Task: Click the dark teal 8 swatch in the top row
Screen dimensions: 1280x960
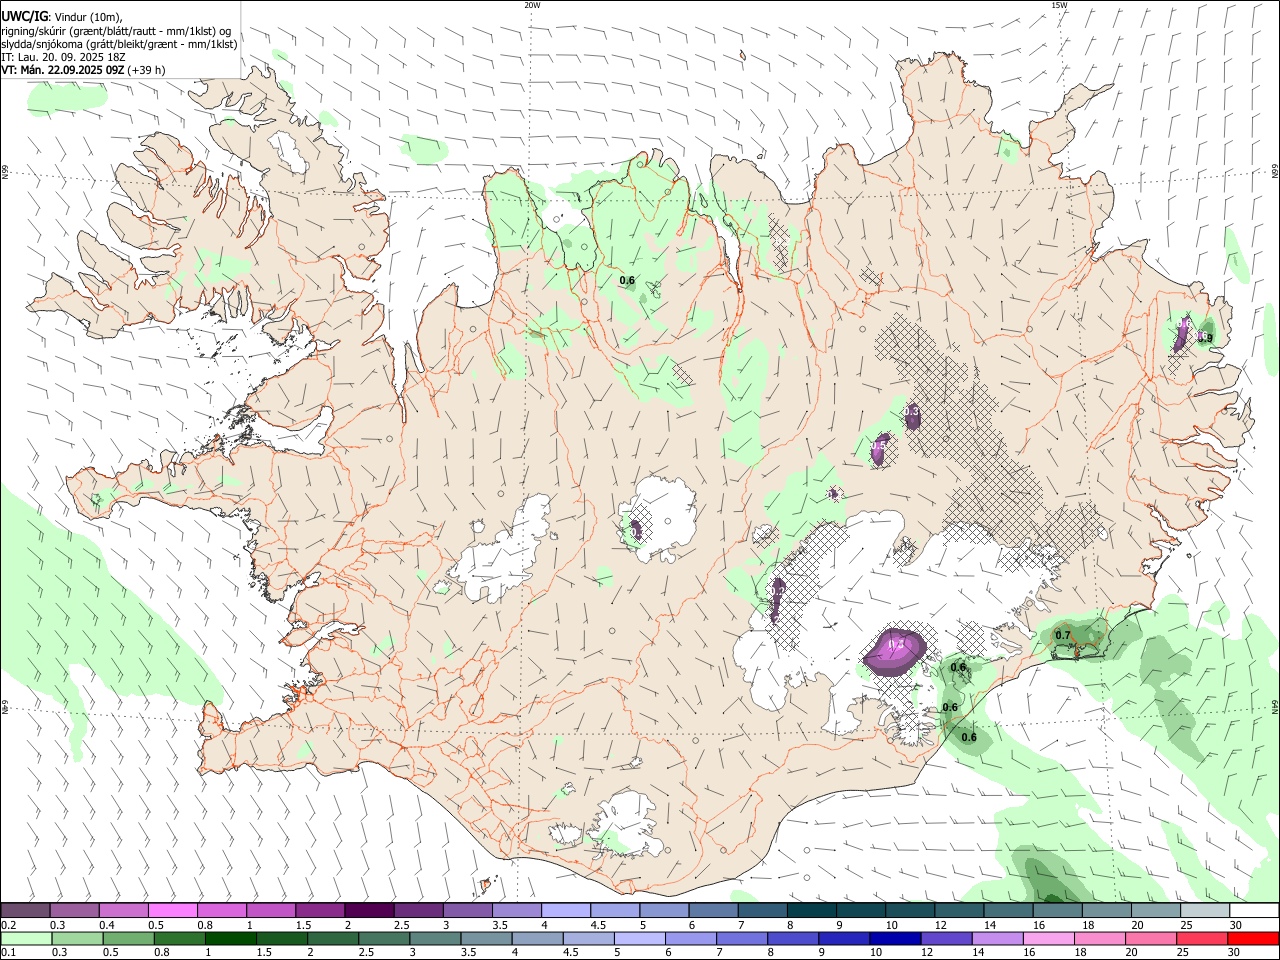Action: point(812,911)
